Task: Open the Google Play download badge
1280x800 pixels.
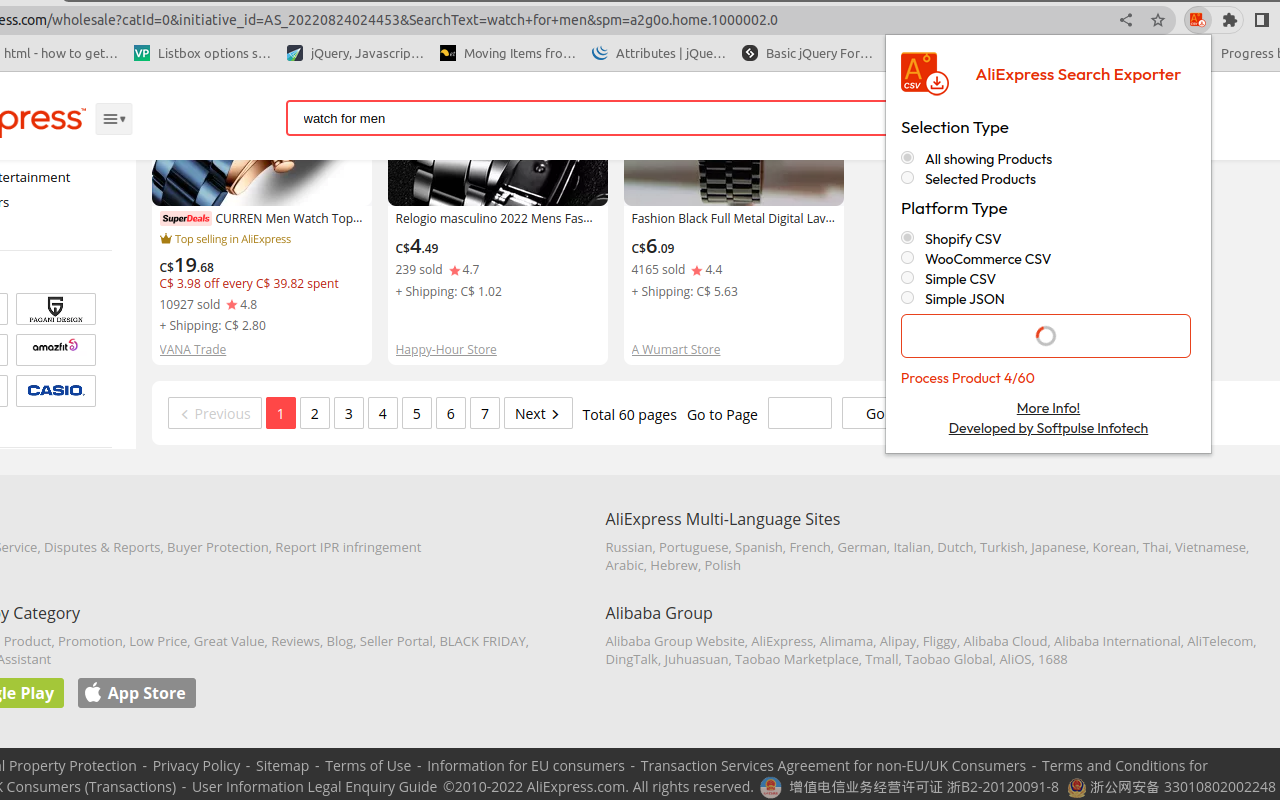Action: (x=30, y=693)
